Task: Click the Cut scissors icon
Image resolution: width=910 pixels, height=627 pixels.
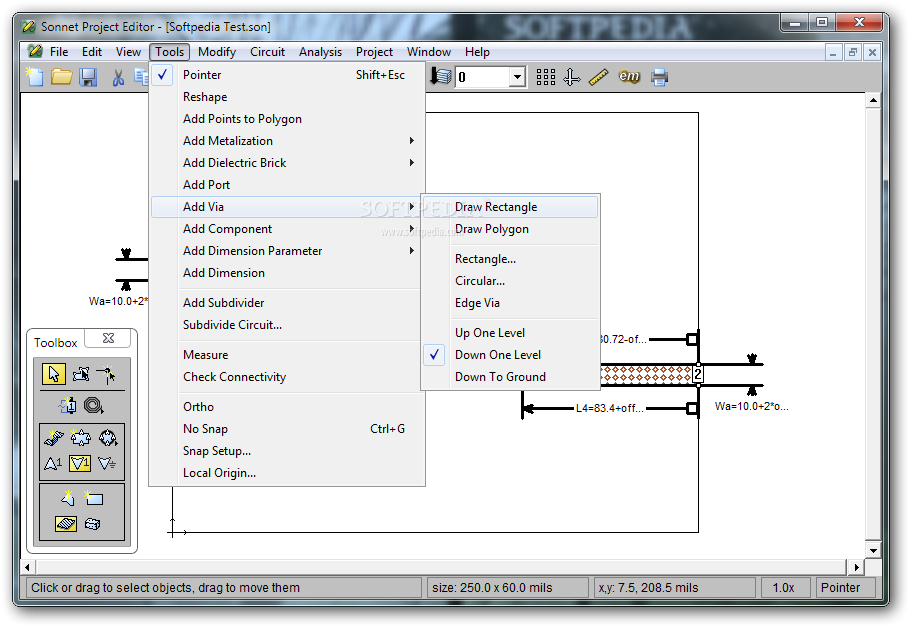Action: click(x=118, y=77)
